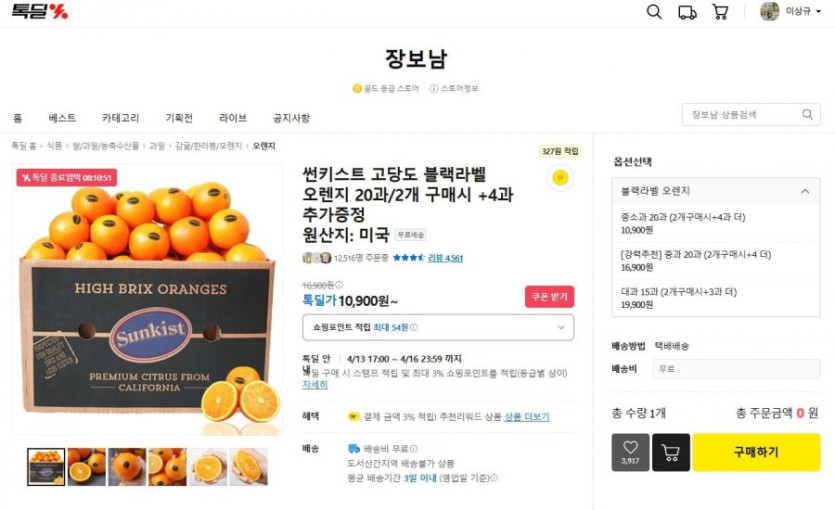The width and height of the screenshot is (835, 510).
Task: Click the yellow 구매하기 button
Action: [x=756, y=452]
